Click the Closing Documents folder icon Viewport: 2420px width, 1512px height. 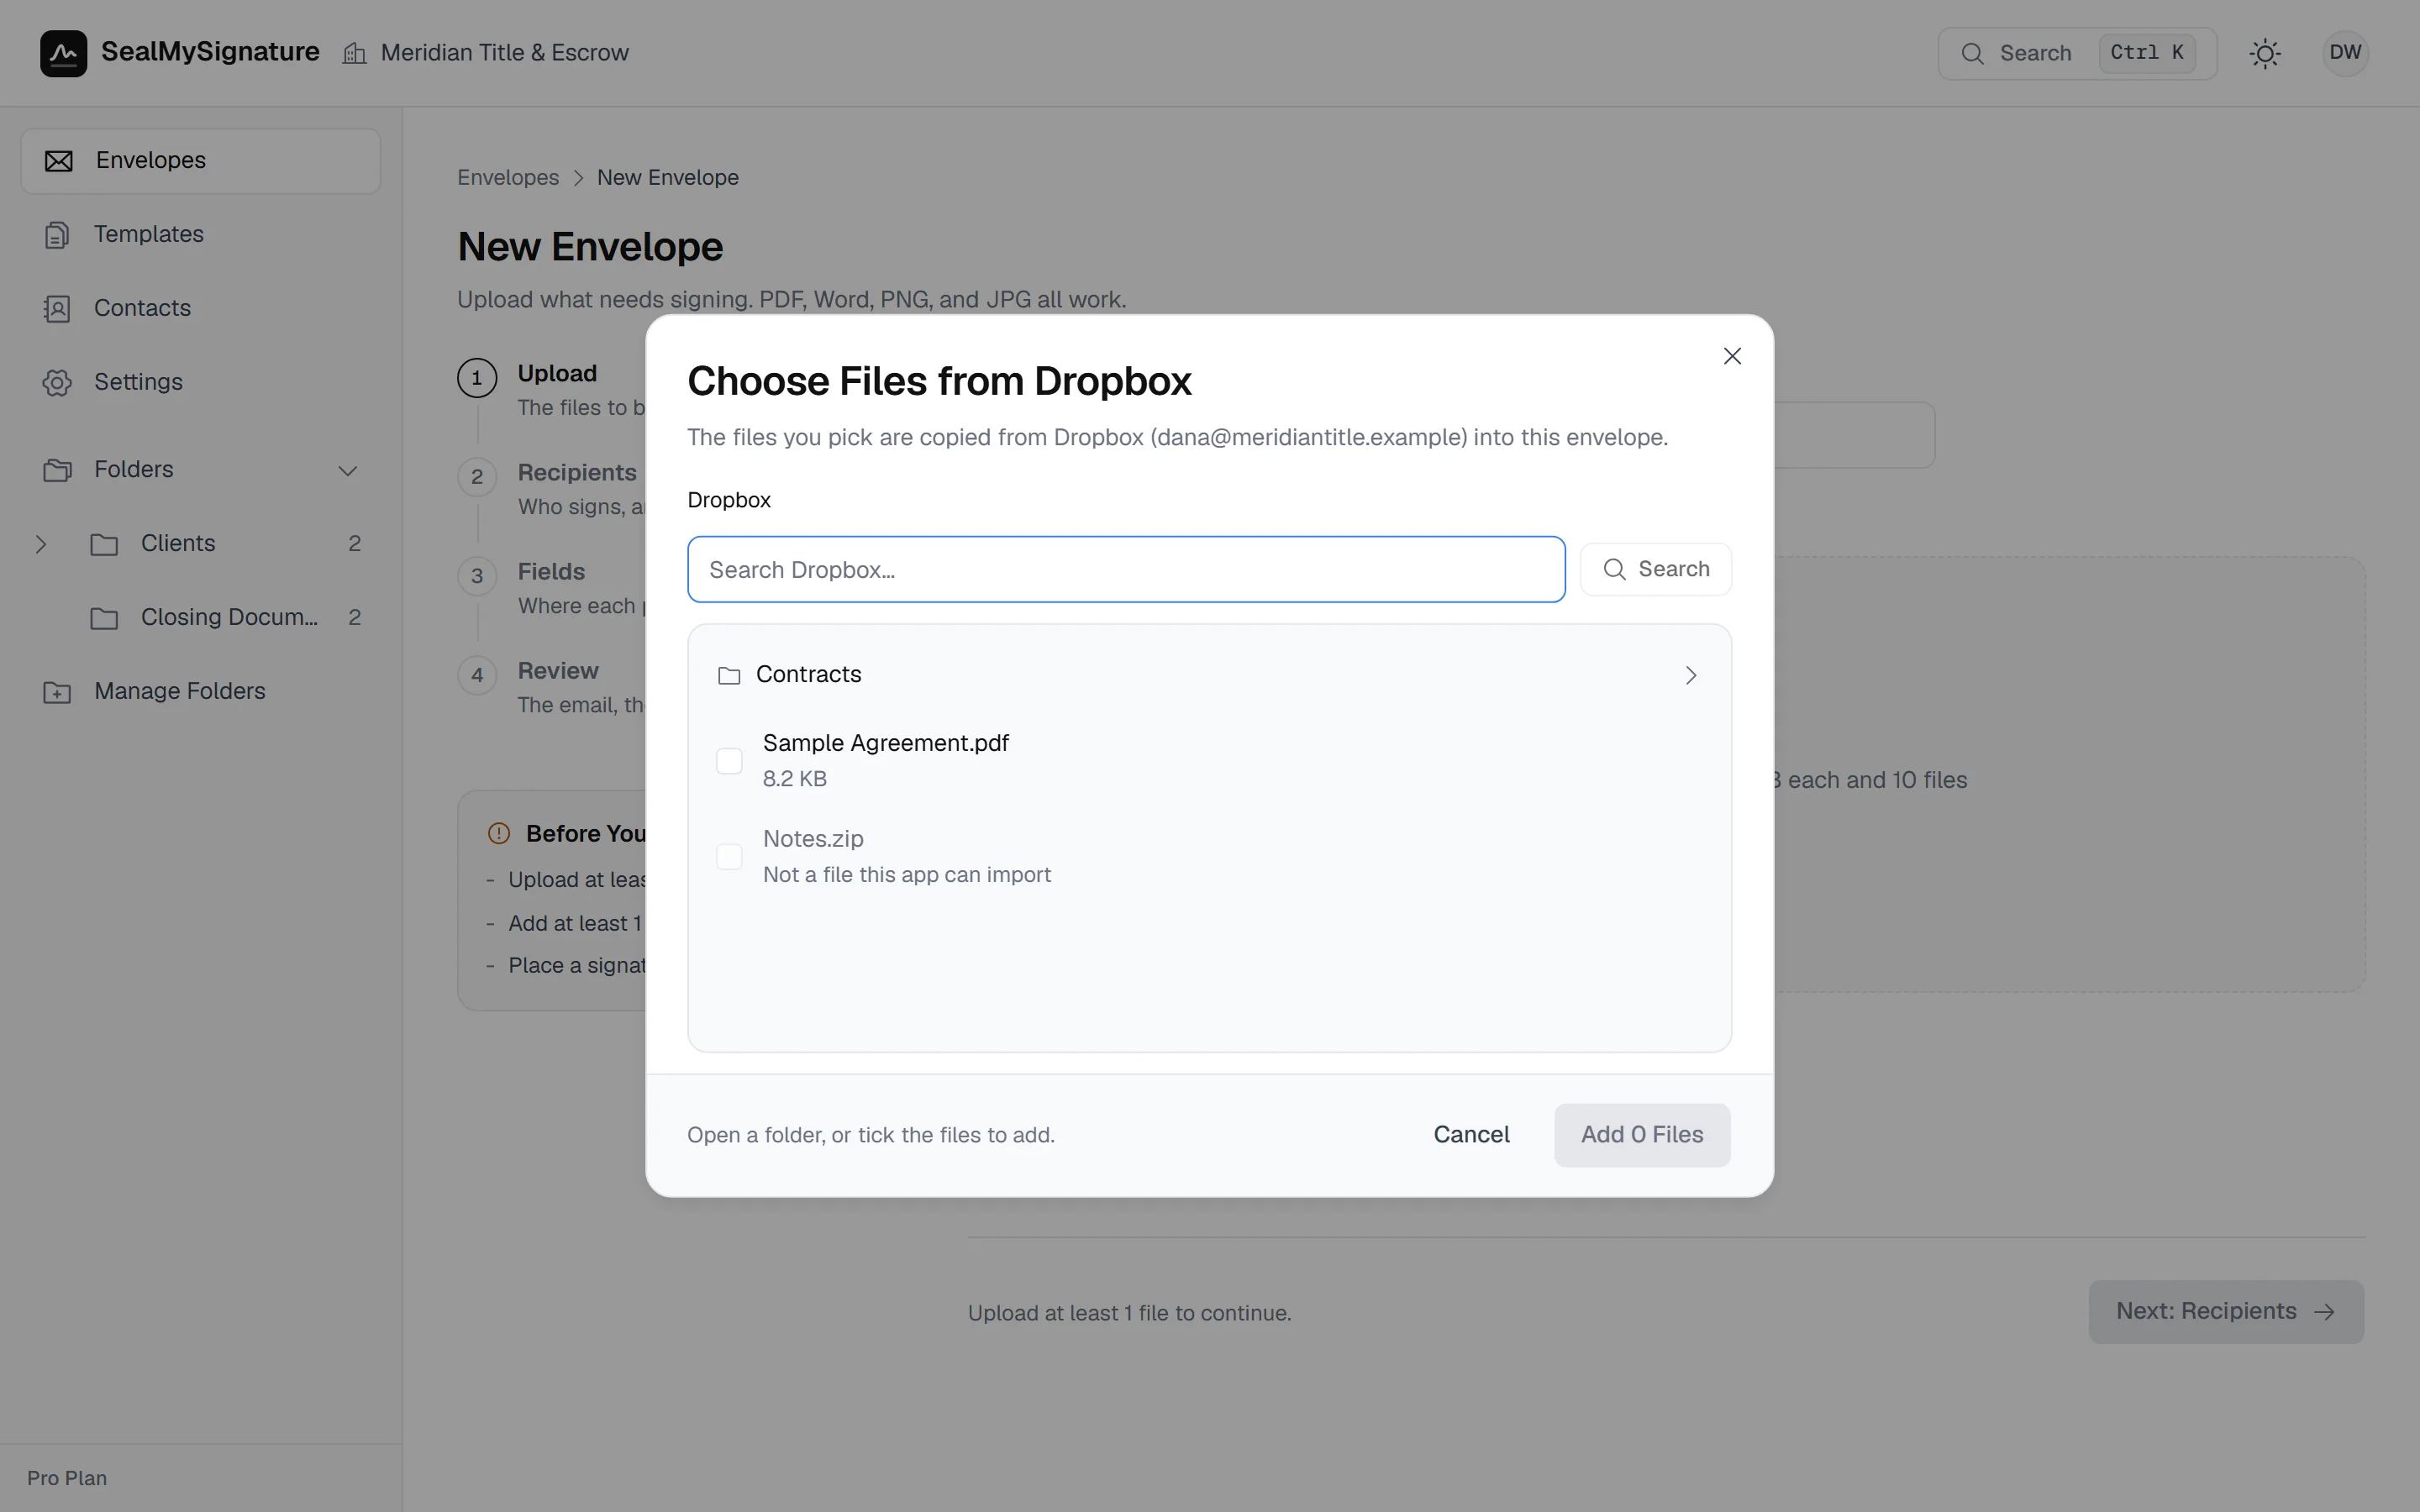104,618
